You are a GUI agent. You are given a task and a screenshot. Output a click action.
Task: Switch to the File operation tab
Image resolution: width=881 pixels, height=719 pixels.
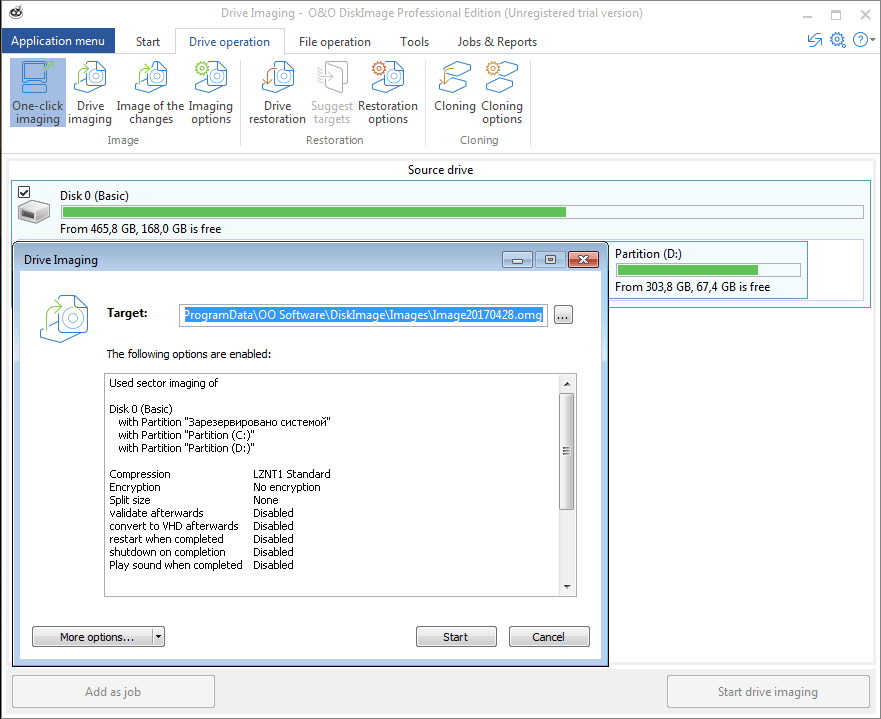coord(335,42)
